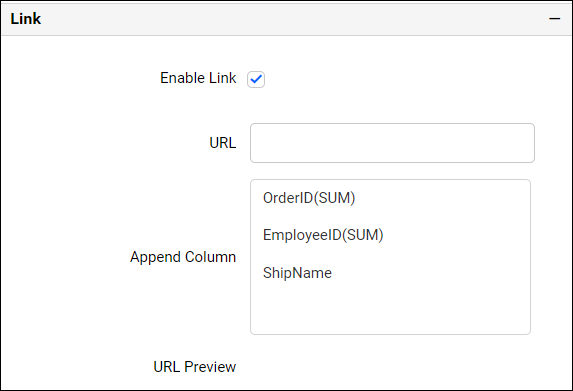Viewport: 573px width, 391px height.
Task: Select ShipName in Append Column list
Action: [297, 273]
